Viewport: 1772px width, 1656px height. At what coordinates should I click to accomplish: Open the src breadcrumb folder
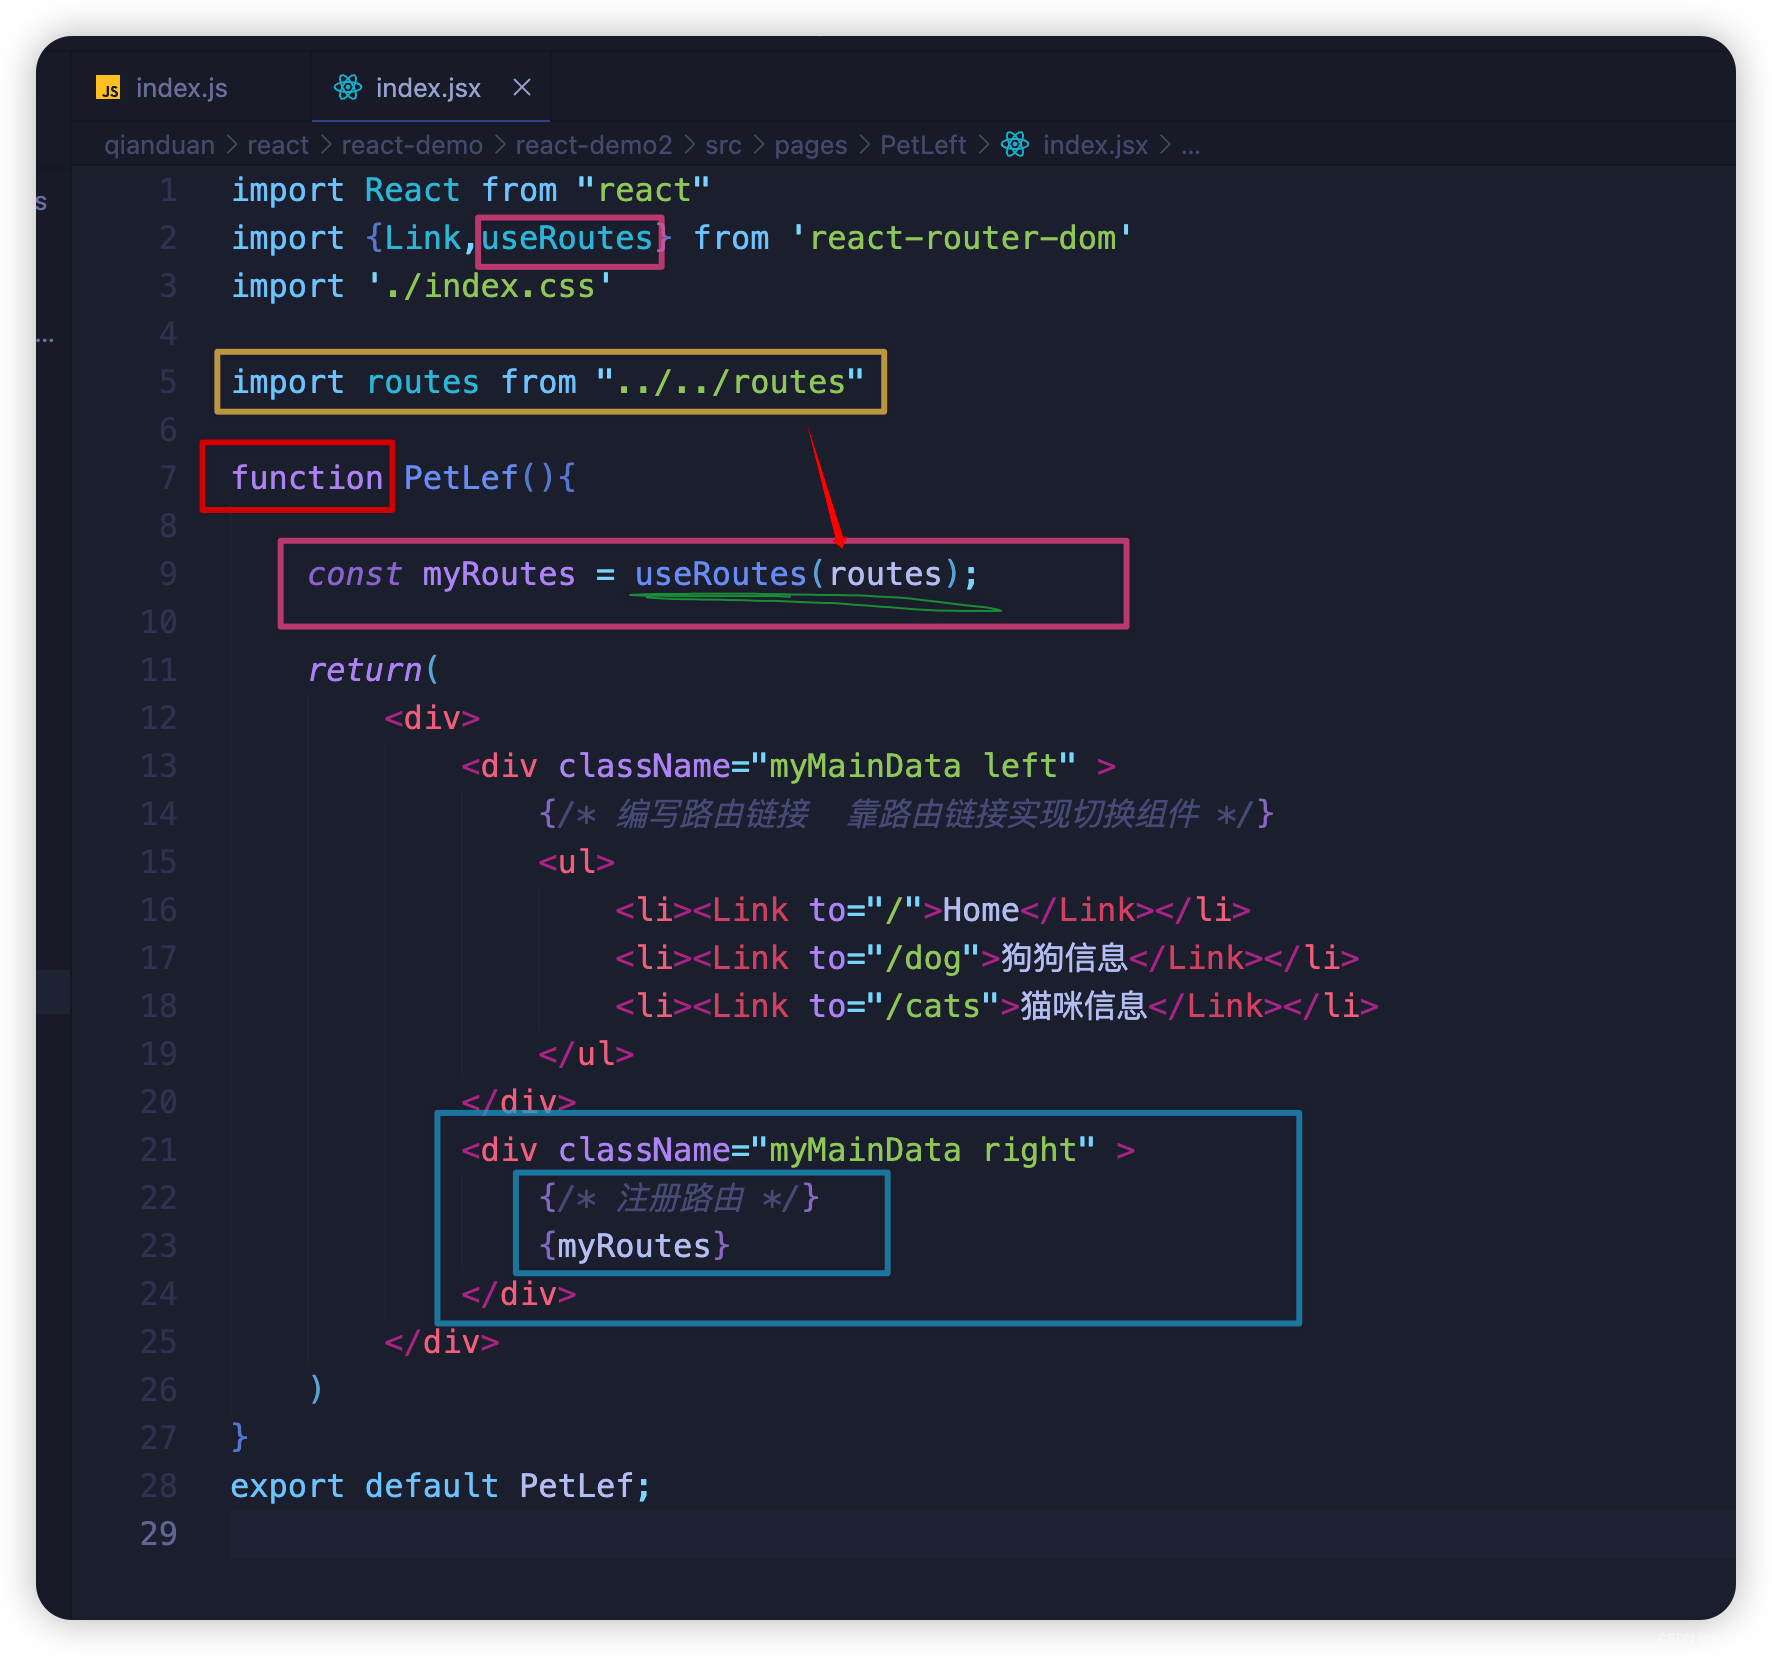pos(723,145)
